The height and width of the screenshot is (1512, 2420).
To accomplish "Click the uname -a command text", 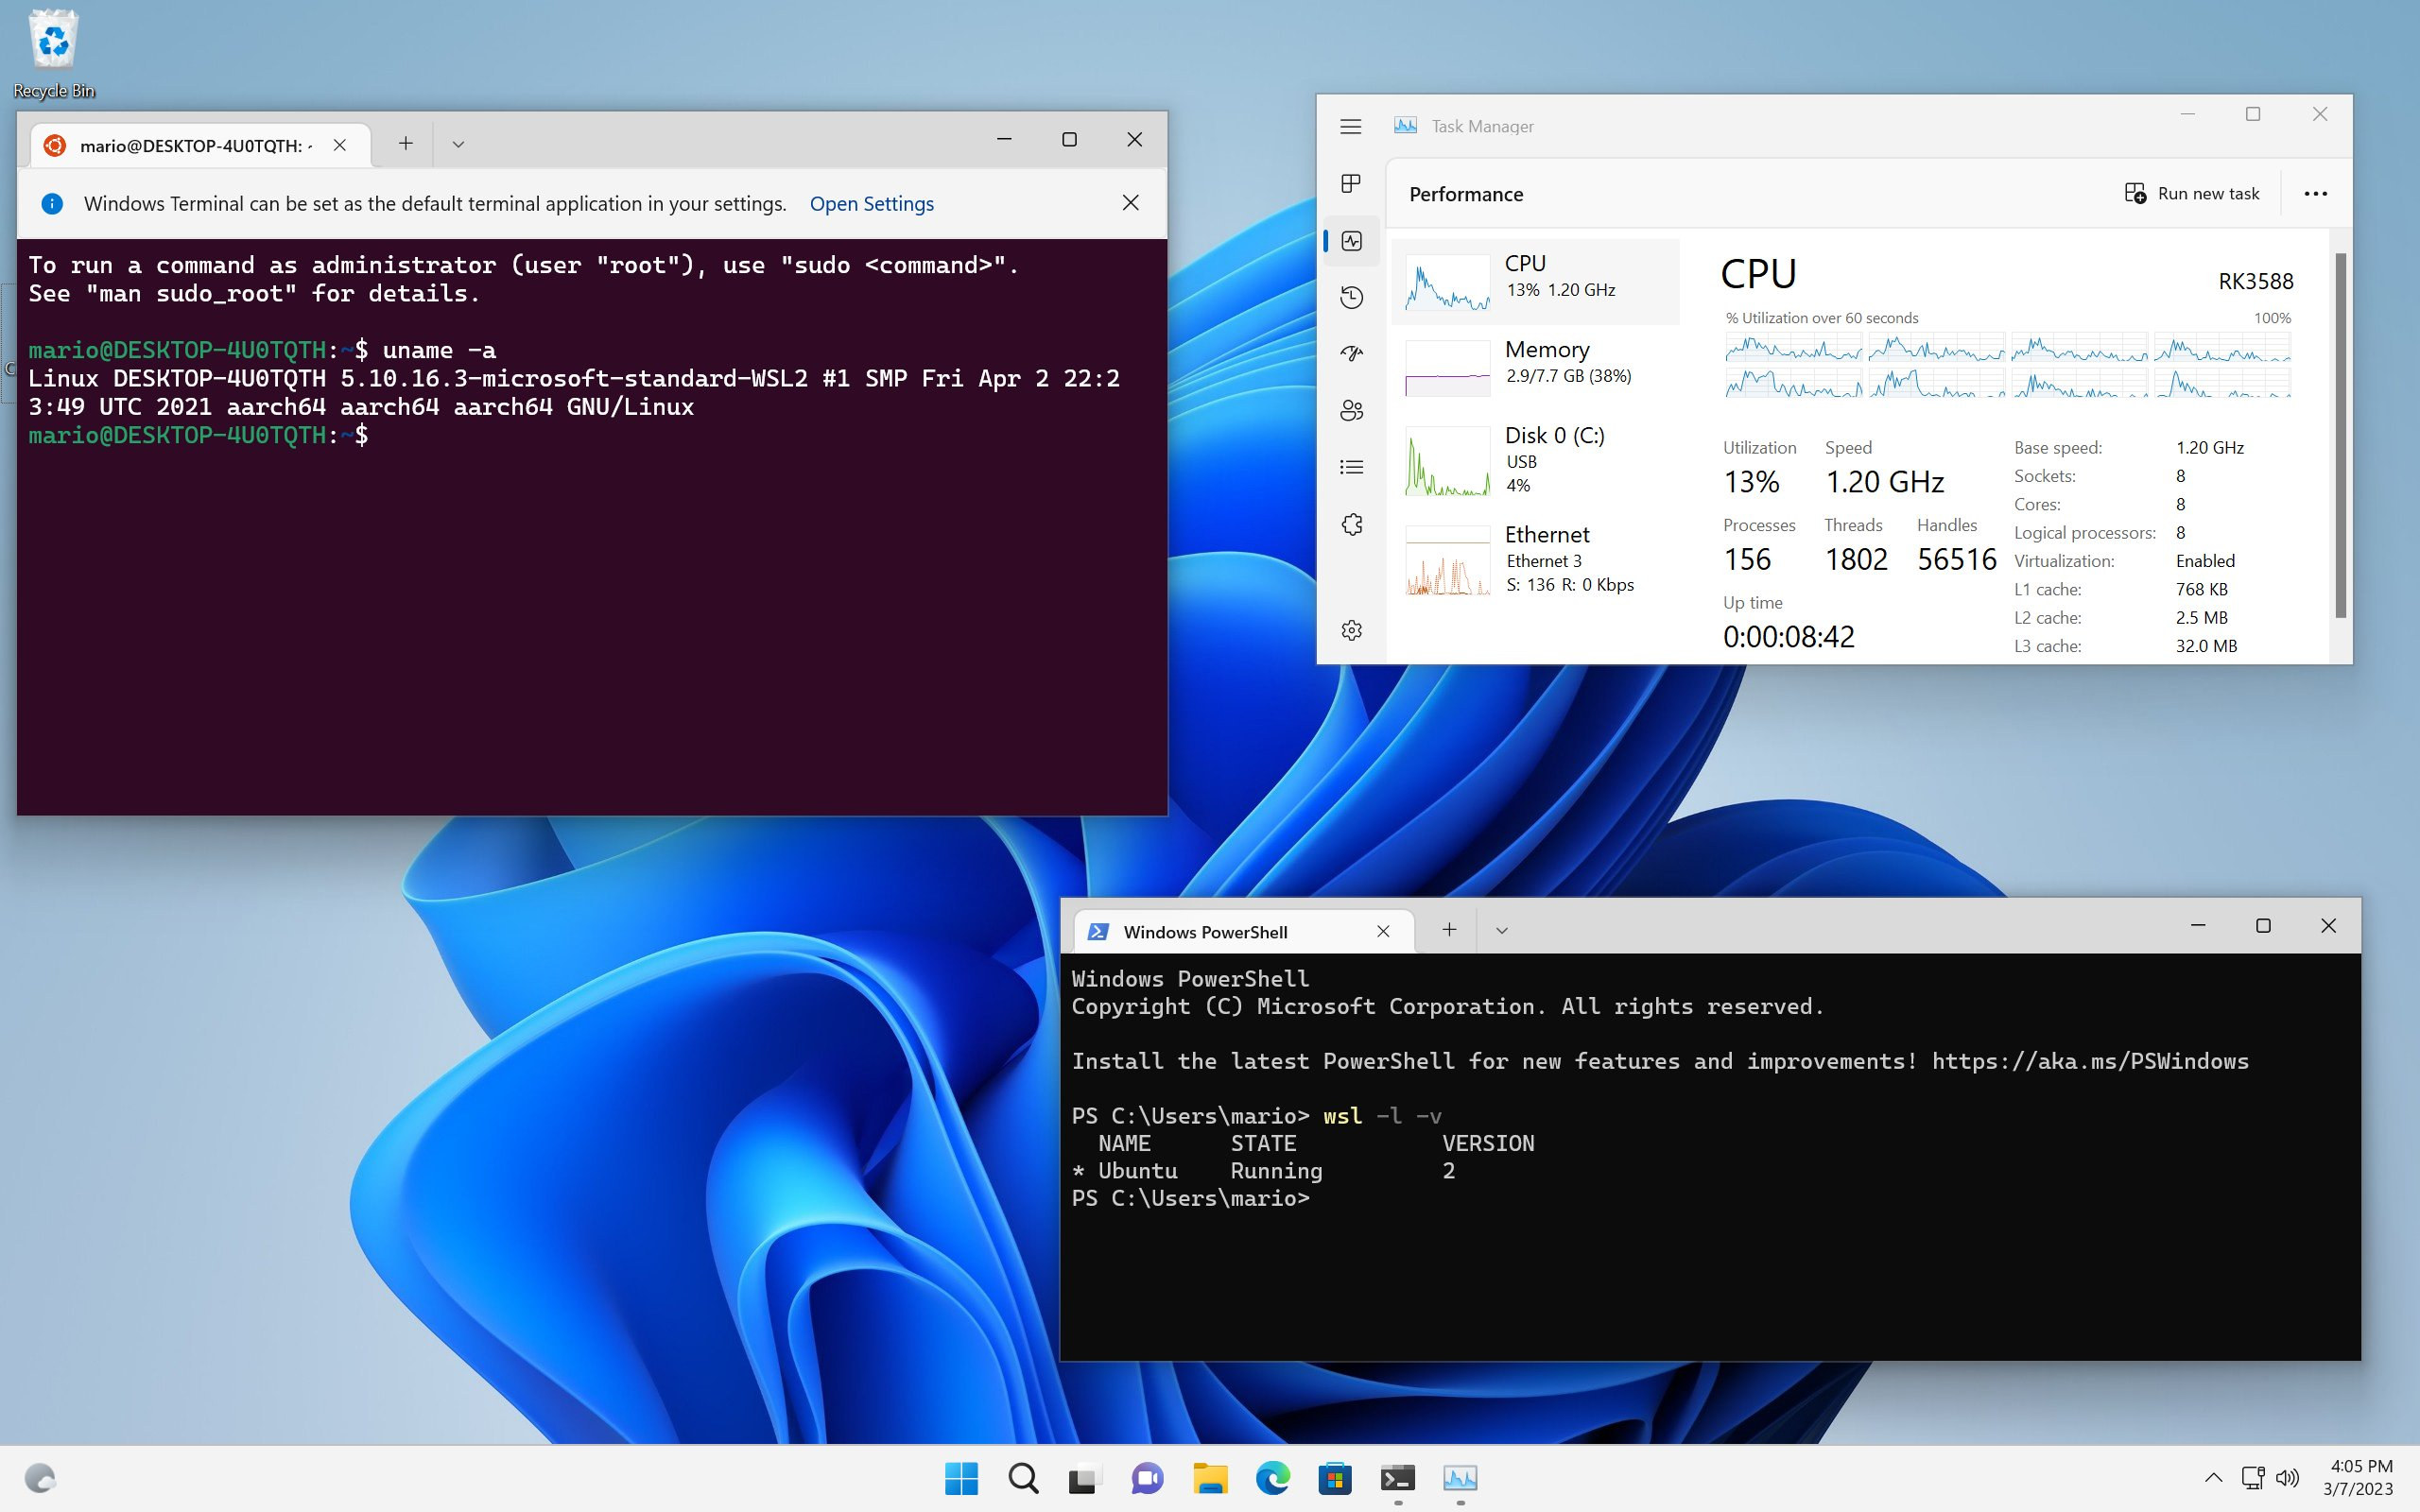I will [x=439, y=350].
